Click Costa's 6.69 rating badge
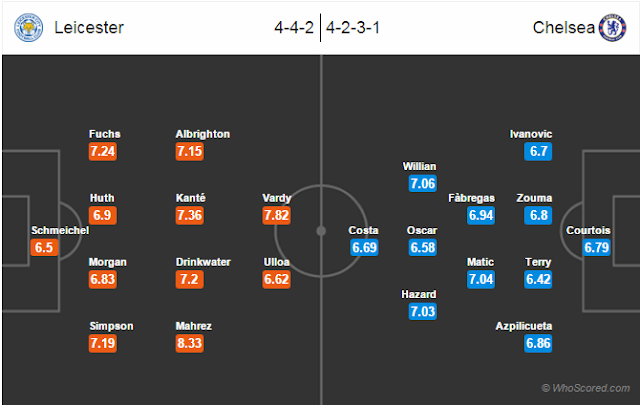Screen dimensions: 640x405 (x=364, y=247)
